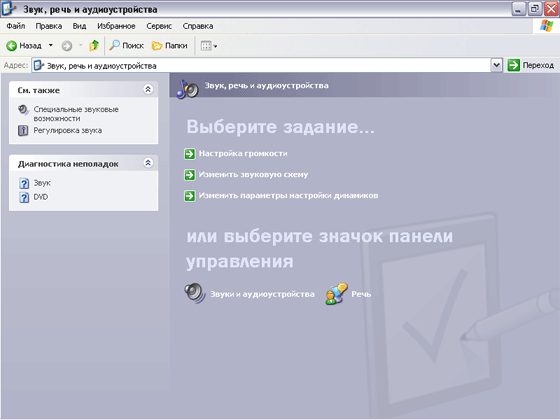
Task: Click the green Back arrow icon
Action: click(11, 46)
